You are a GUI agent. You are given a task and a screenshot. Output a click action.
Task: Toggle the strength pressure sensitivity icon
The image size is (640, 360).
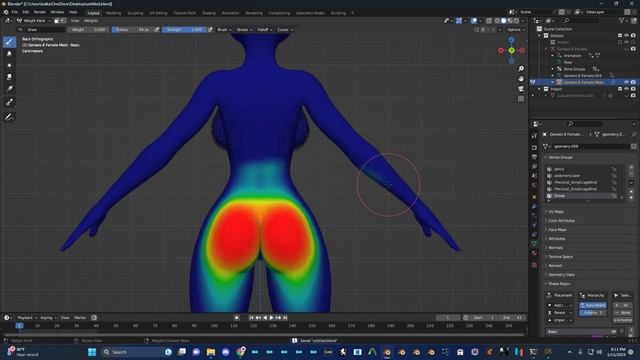[x=210, y=29]
